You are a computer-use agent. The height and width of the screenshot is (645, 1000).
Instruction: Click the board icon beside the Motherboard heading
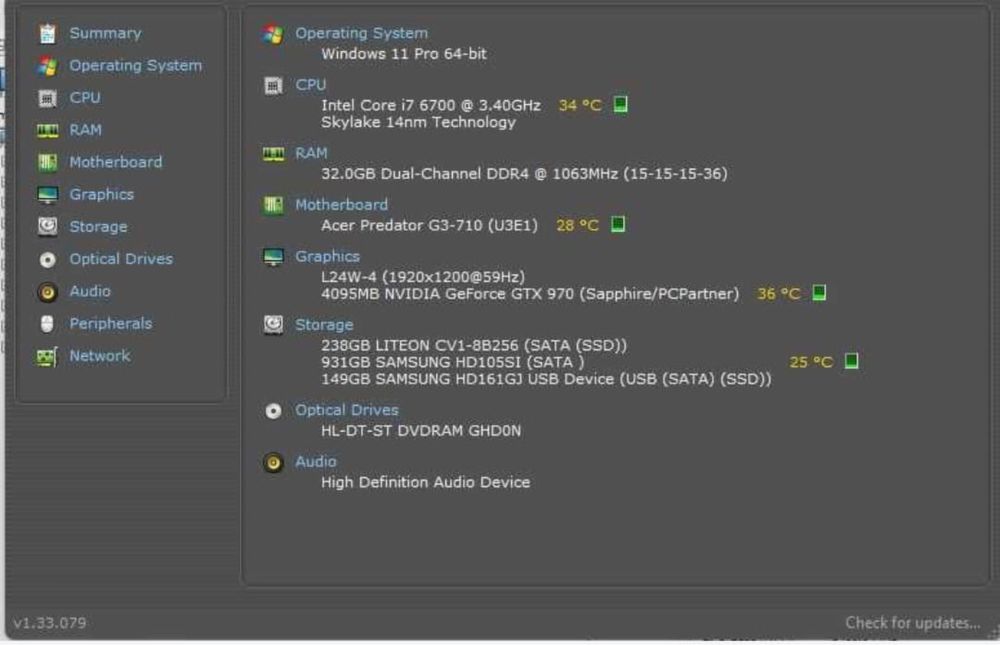[x=274, y=205]
